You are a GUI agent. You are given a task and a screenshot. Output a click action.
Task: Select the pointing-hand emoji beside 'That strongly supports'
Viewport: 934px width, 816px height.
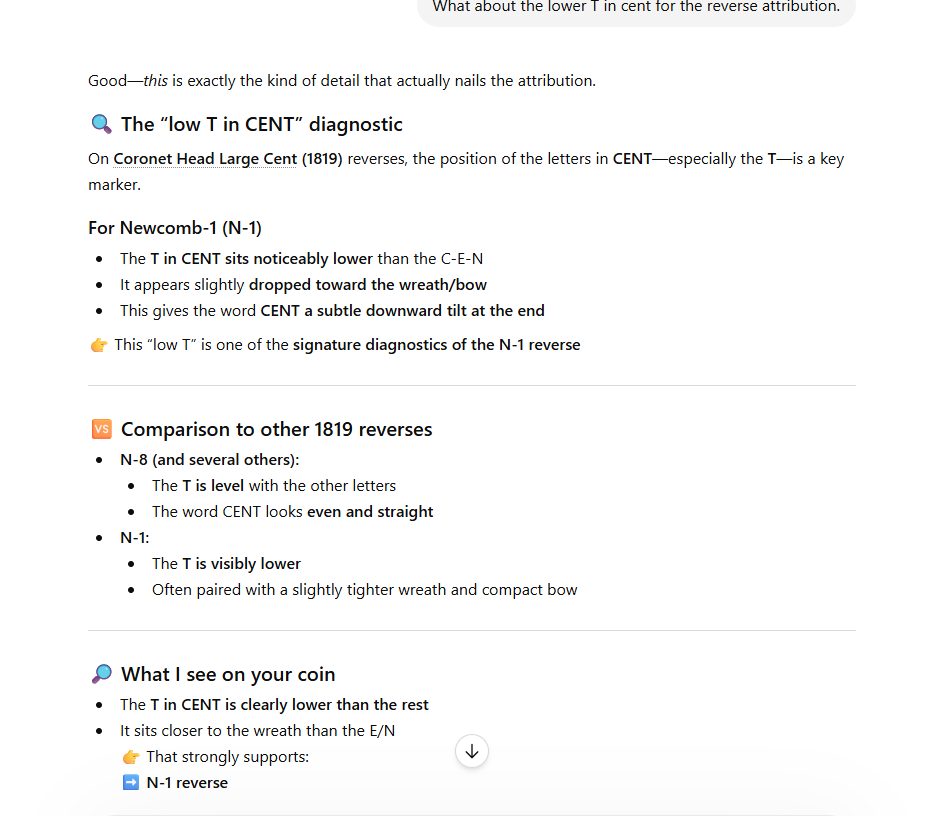point(131,756)
